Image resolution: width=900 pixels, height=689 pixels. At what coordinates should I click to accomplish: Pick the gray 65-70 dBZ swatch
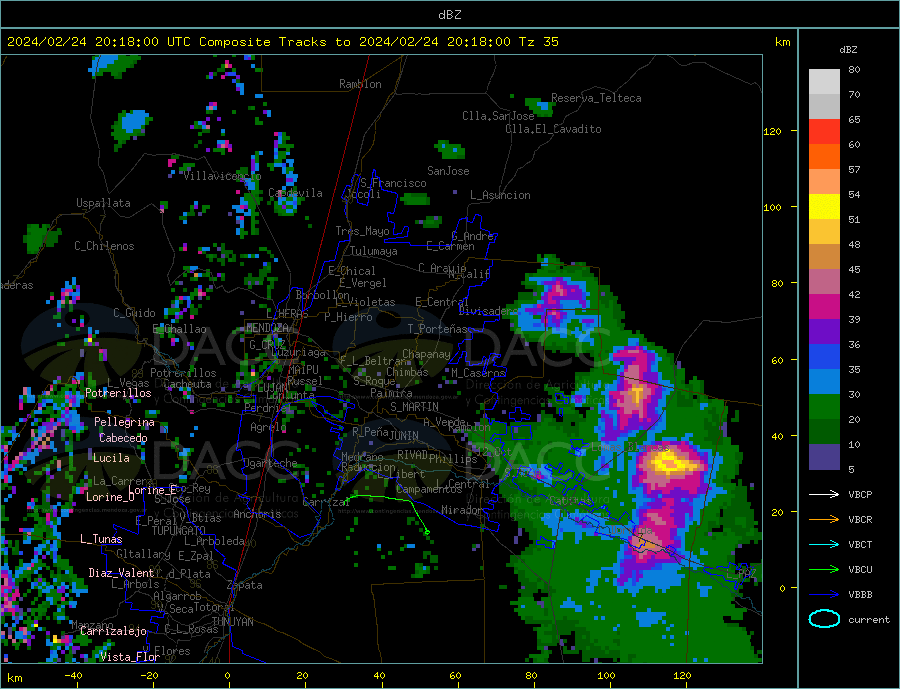[x=824, y=107]
